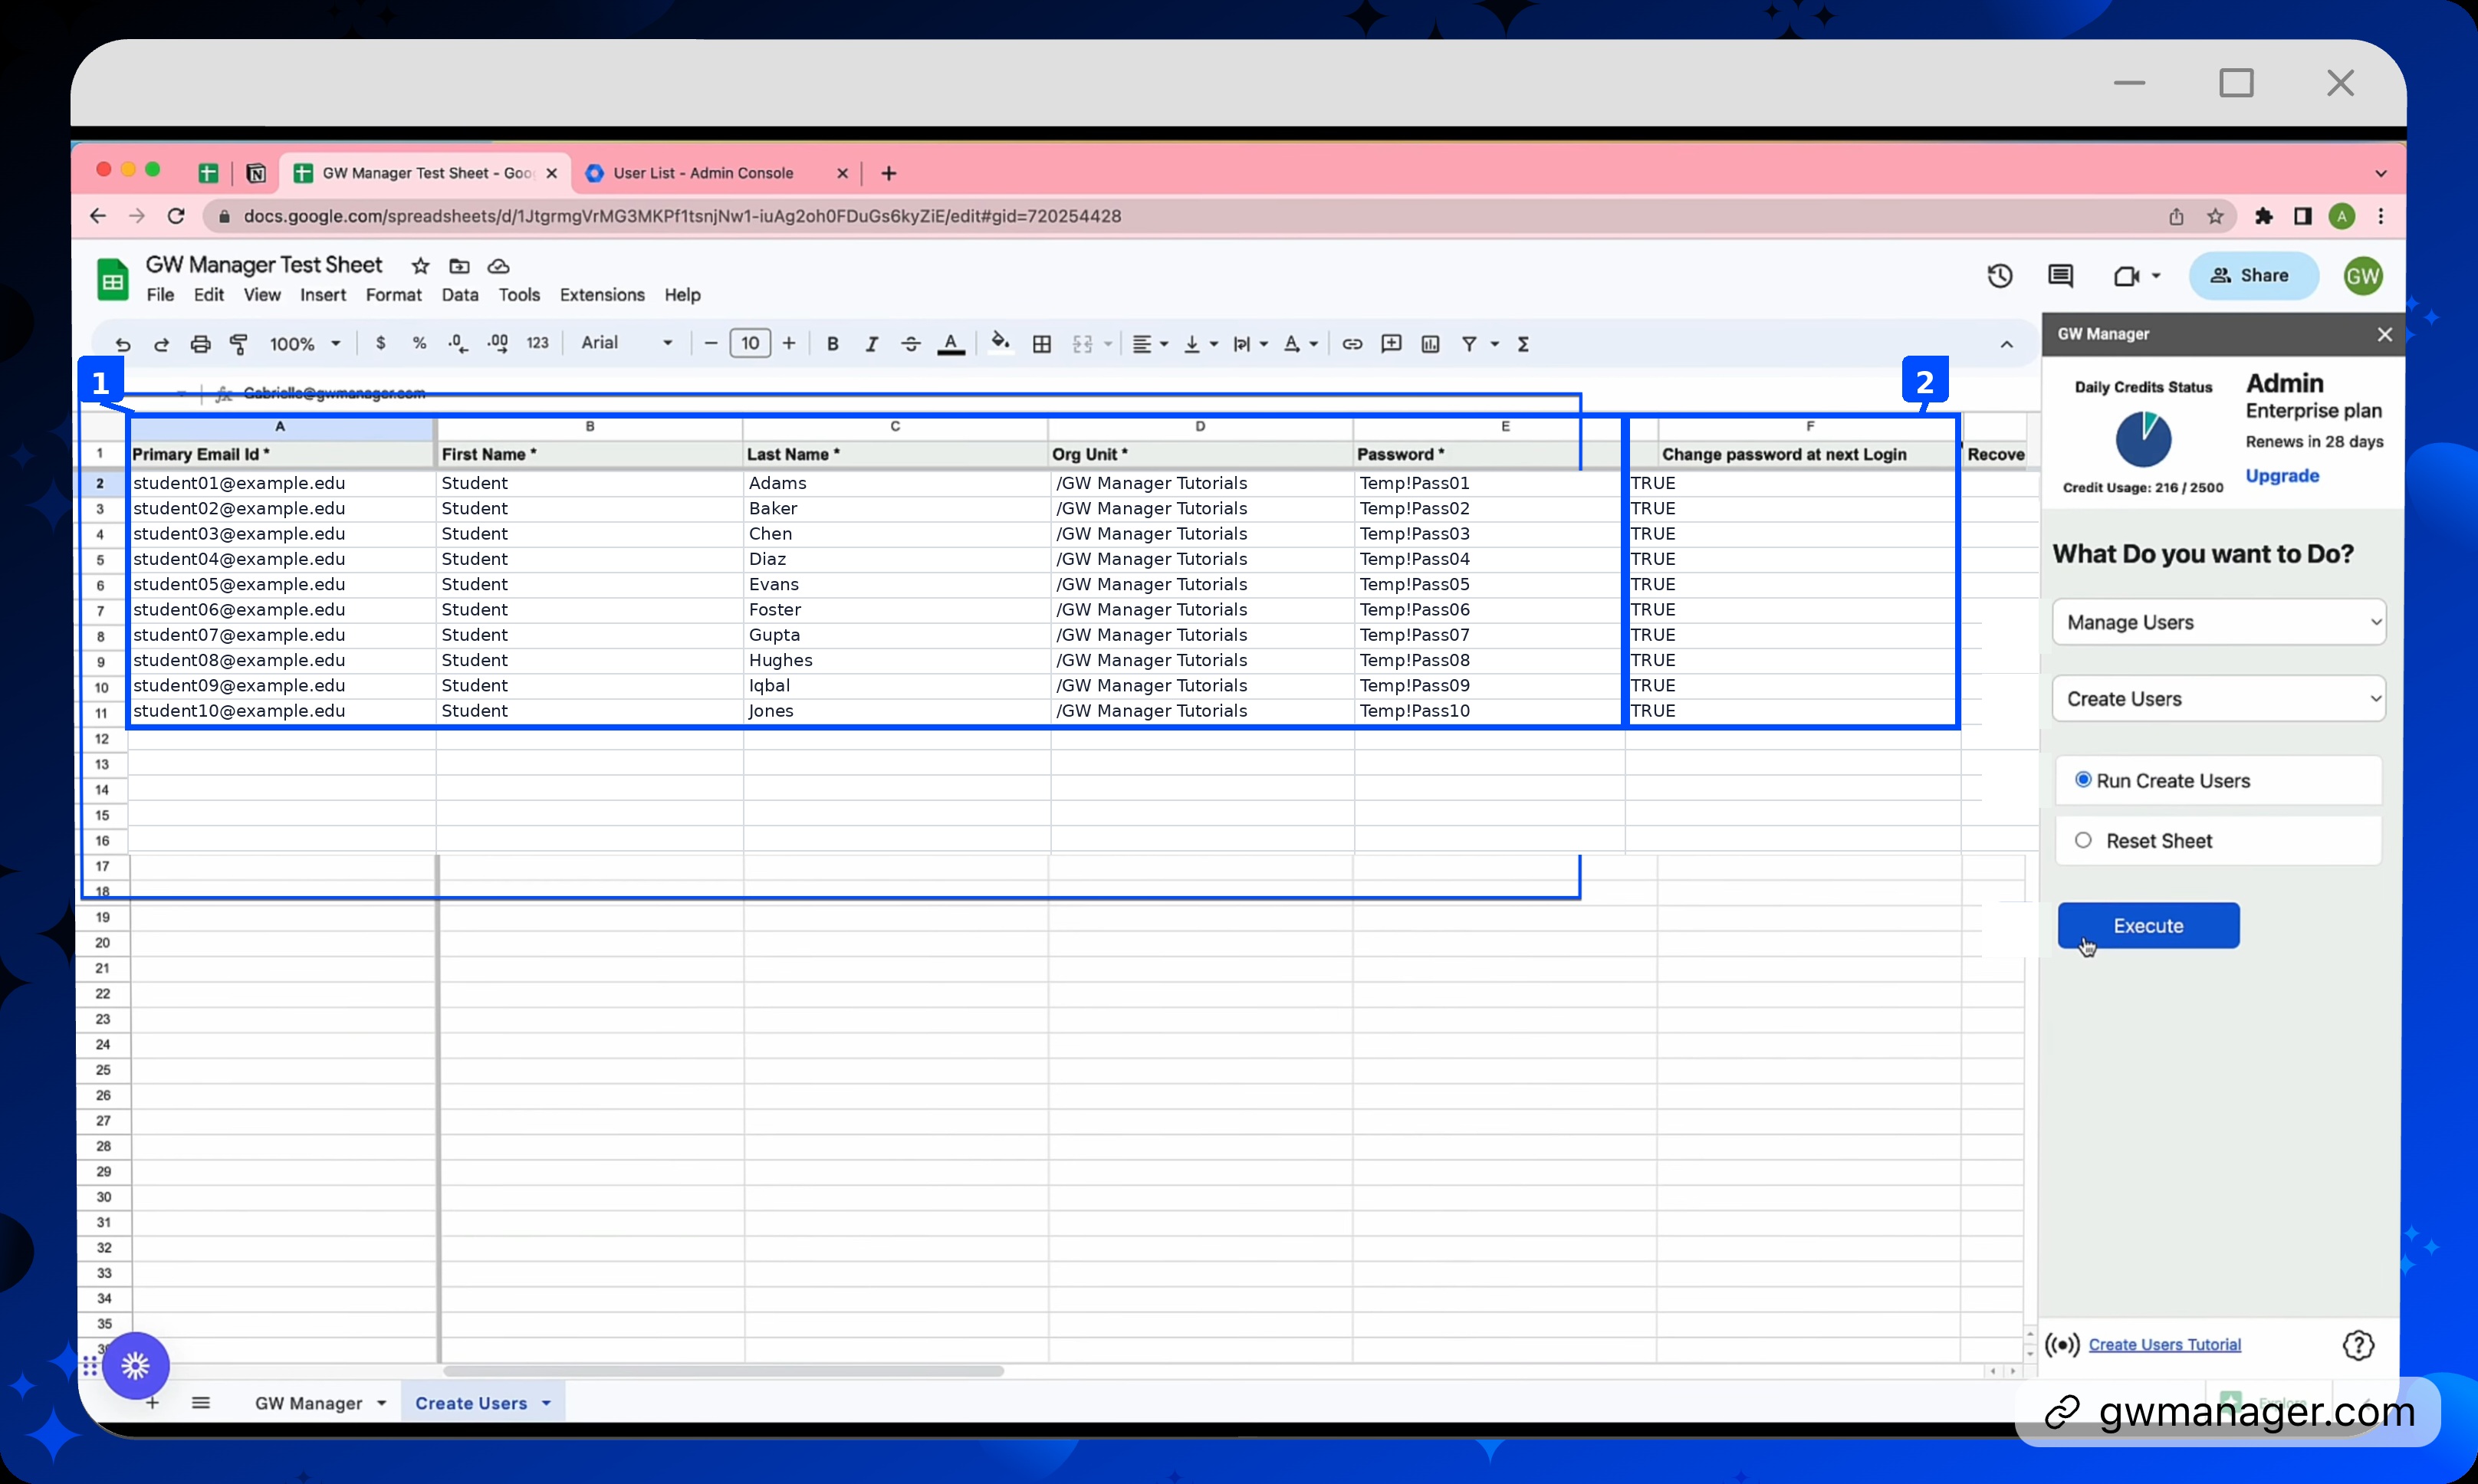Open the Extensions menu
Image resolution: width=2478 pixels, height=1484 pixels.
click(x=602, y=295)
